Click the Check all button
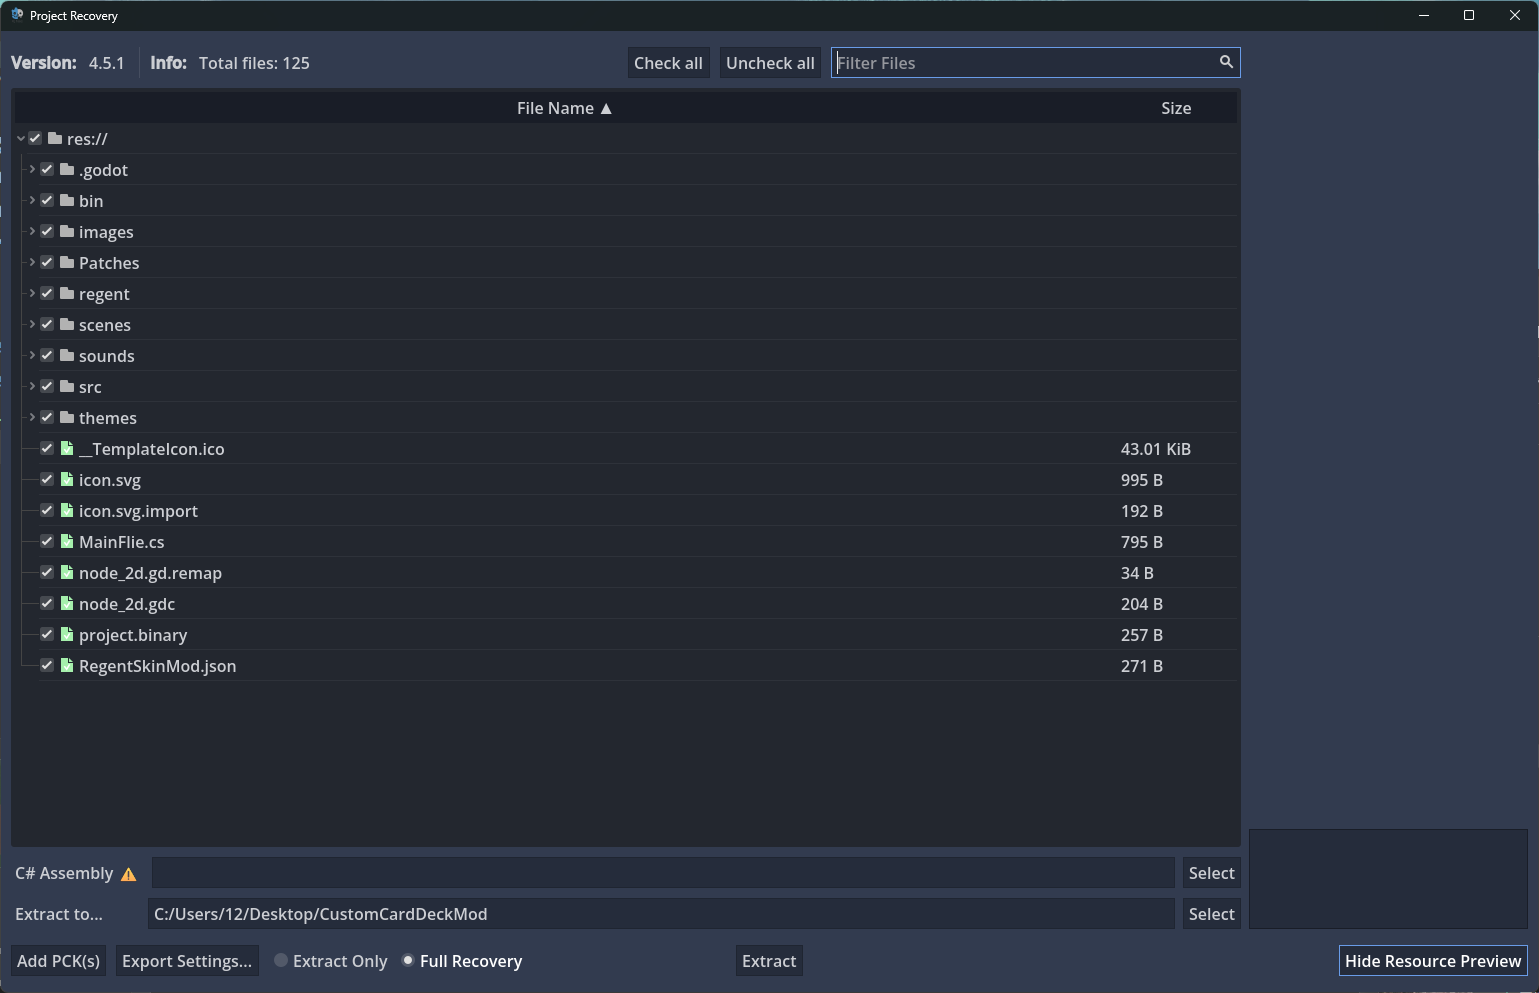 (x=668, y=63)
